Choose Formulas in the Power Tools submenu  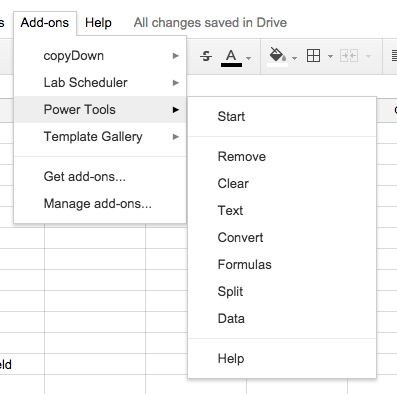[x=282, y=265]
